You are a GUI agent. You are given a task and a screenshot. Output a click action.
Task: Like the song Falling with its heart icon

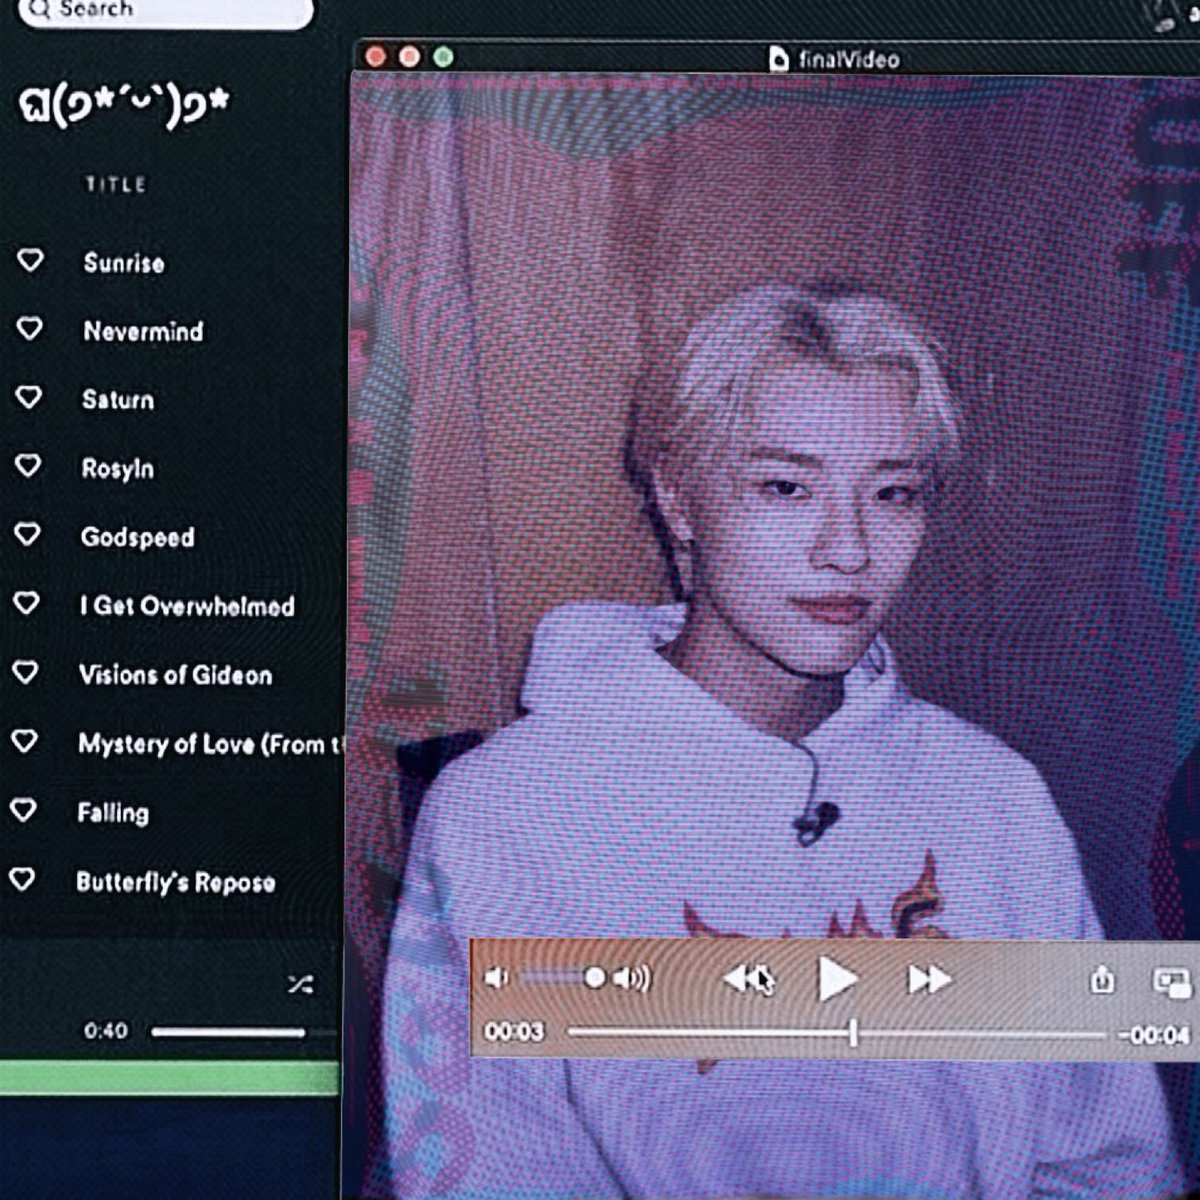pos(23,810)
